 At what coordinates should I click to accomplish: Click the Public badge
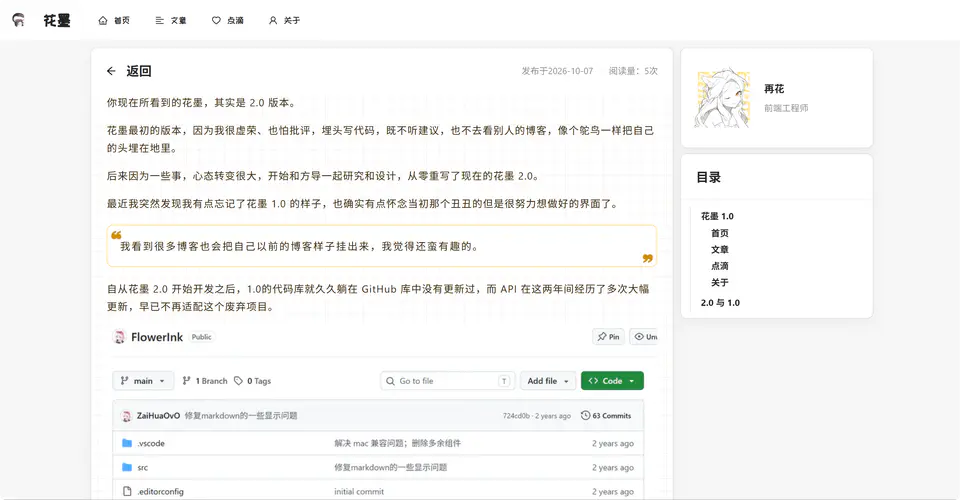coord(201,337)
